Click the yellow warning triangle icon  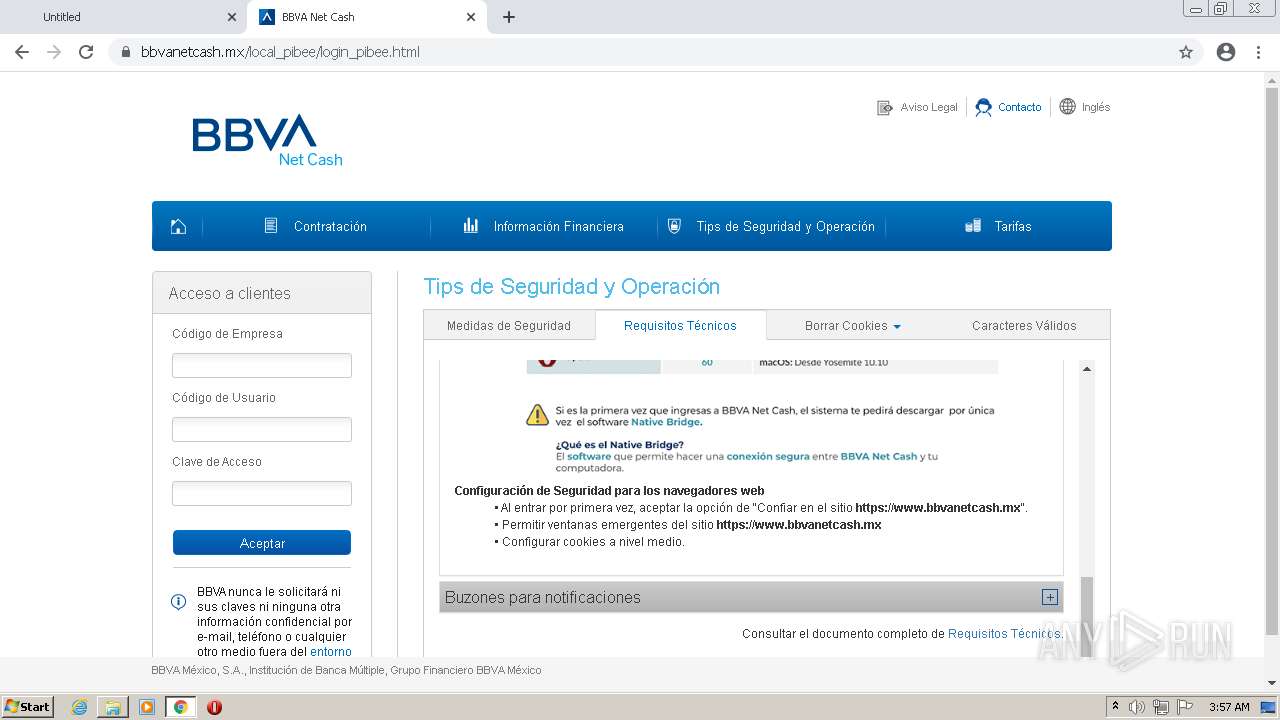click(538, 414)
